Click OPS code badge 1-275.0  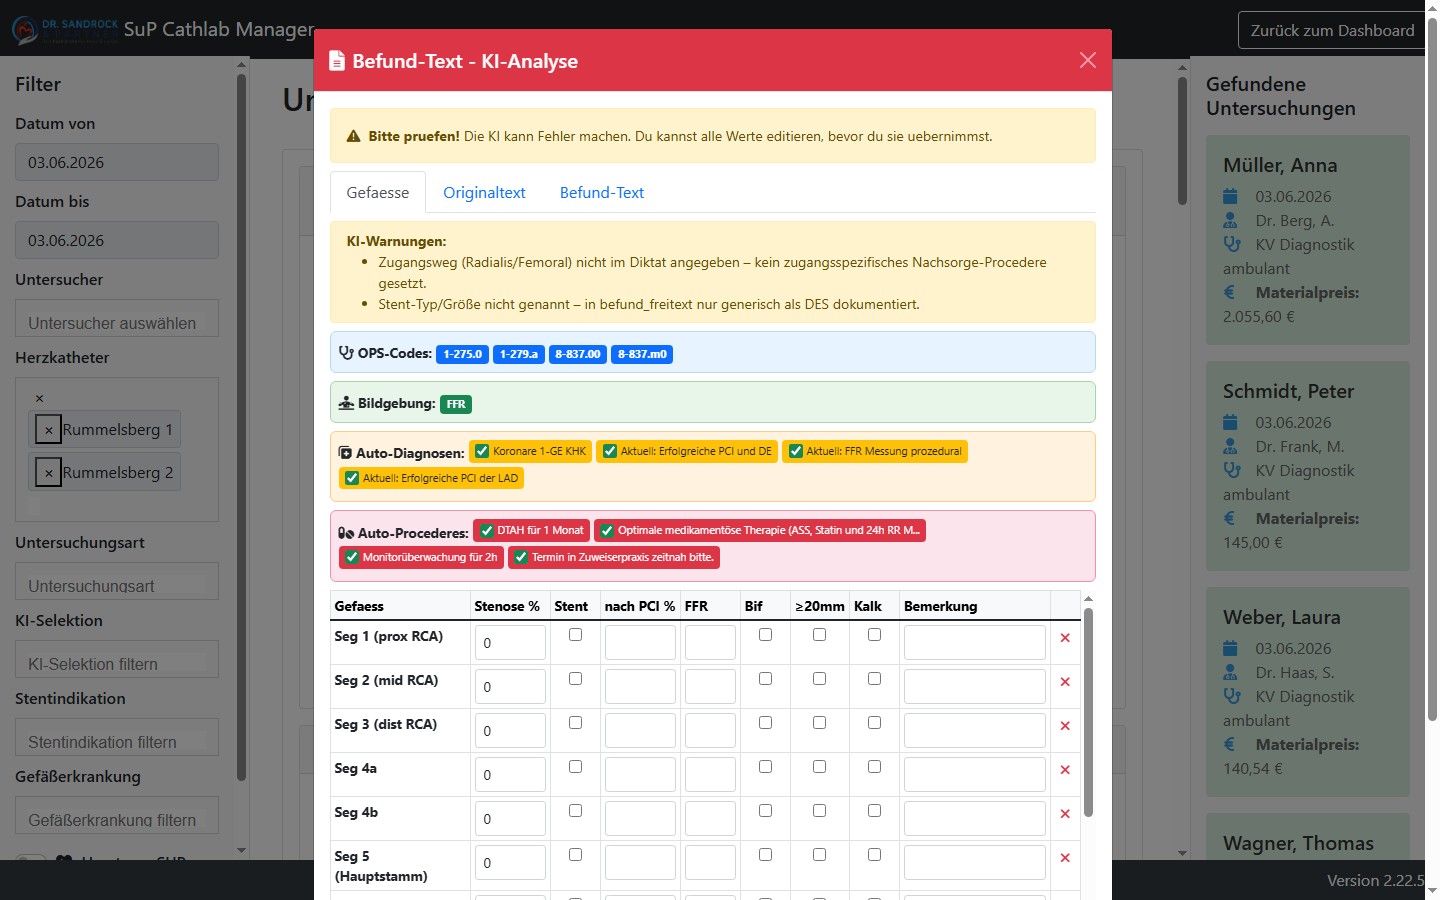[x=463, y=354]
